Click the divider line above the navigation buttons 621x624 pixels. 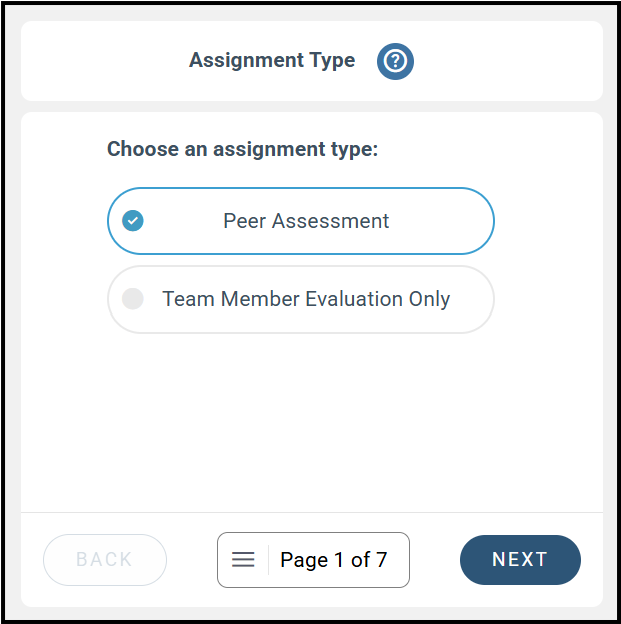click(x=312, y=513)
